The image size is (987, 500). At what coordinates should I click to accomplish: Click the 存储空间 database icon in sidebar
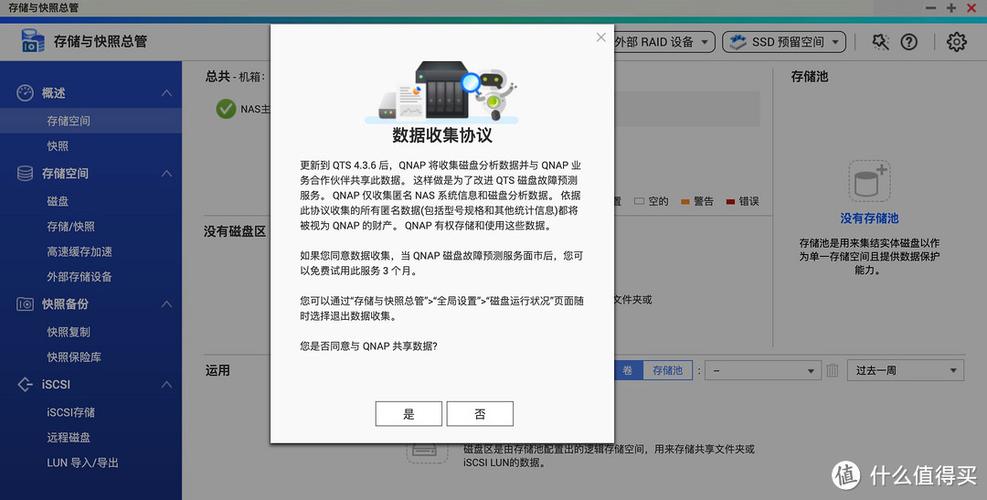pyautogui.click(x=25, y=173)
